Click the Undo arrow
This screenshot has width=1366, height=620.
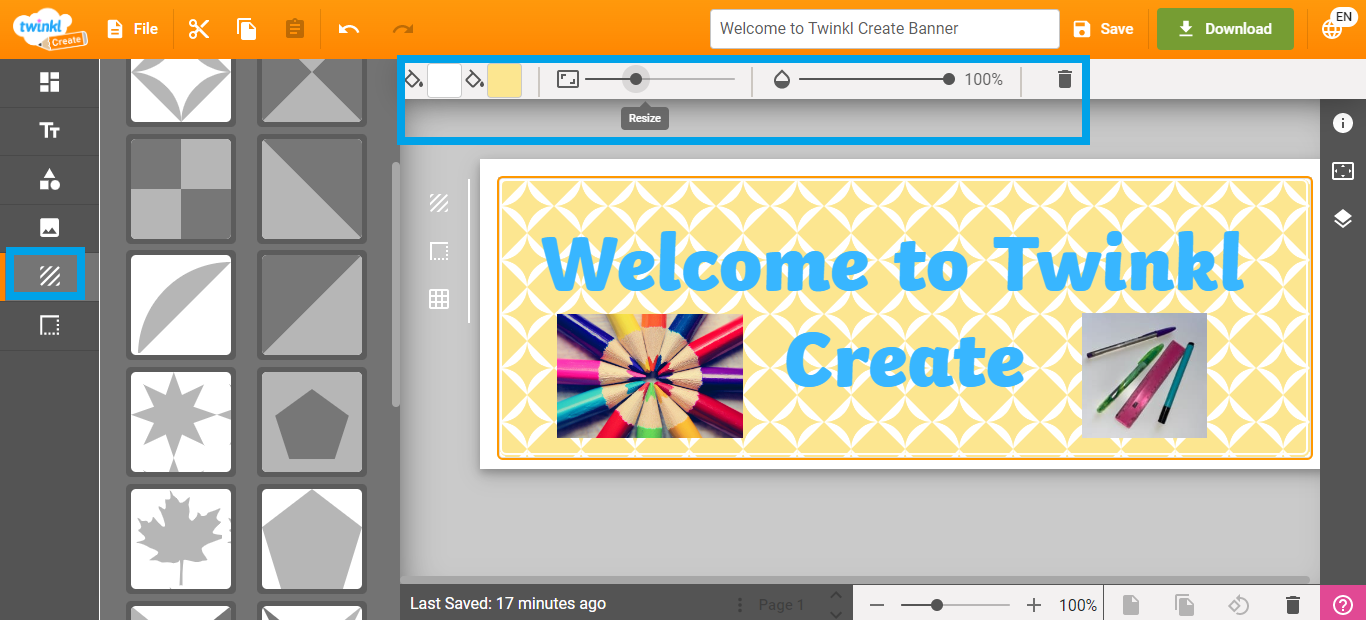click(349, 29)
